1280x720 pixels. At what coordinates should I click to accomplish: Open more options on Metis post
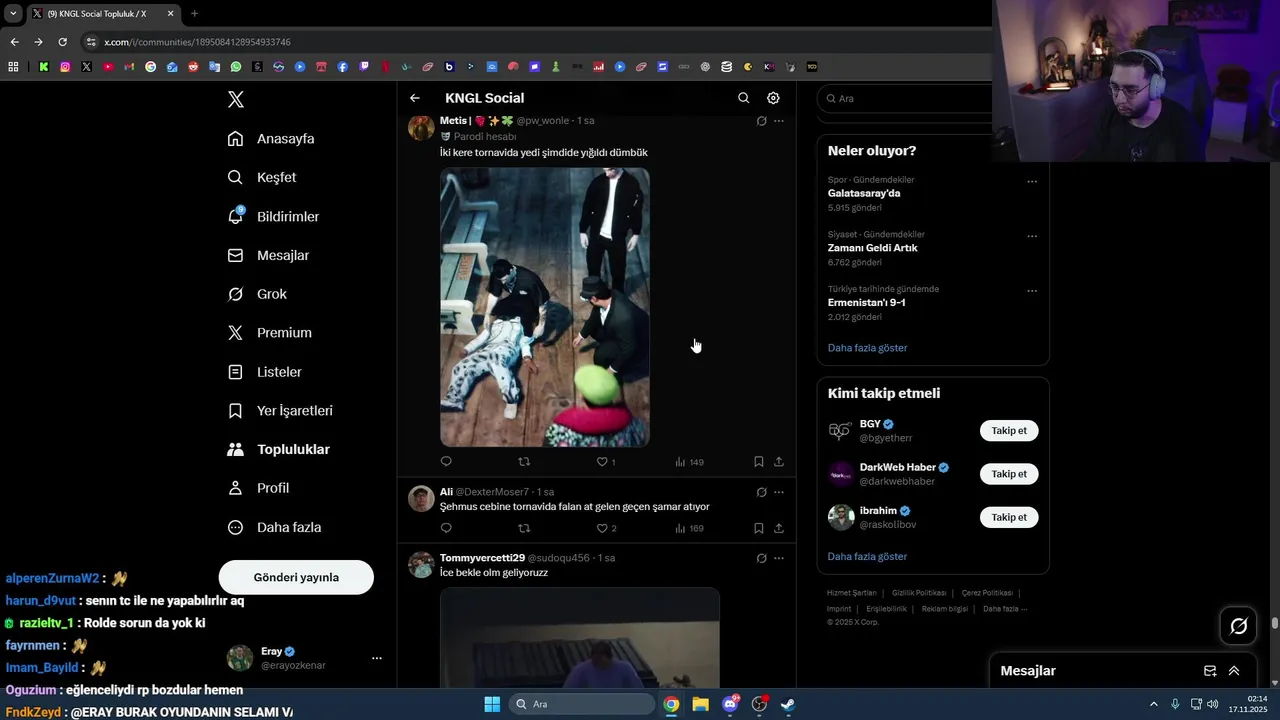779,121
